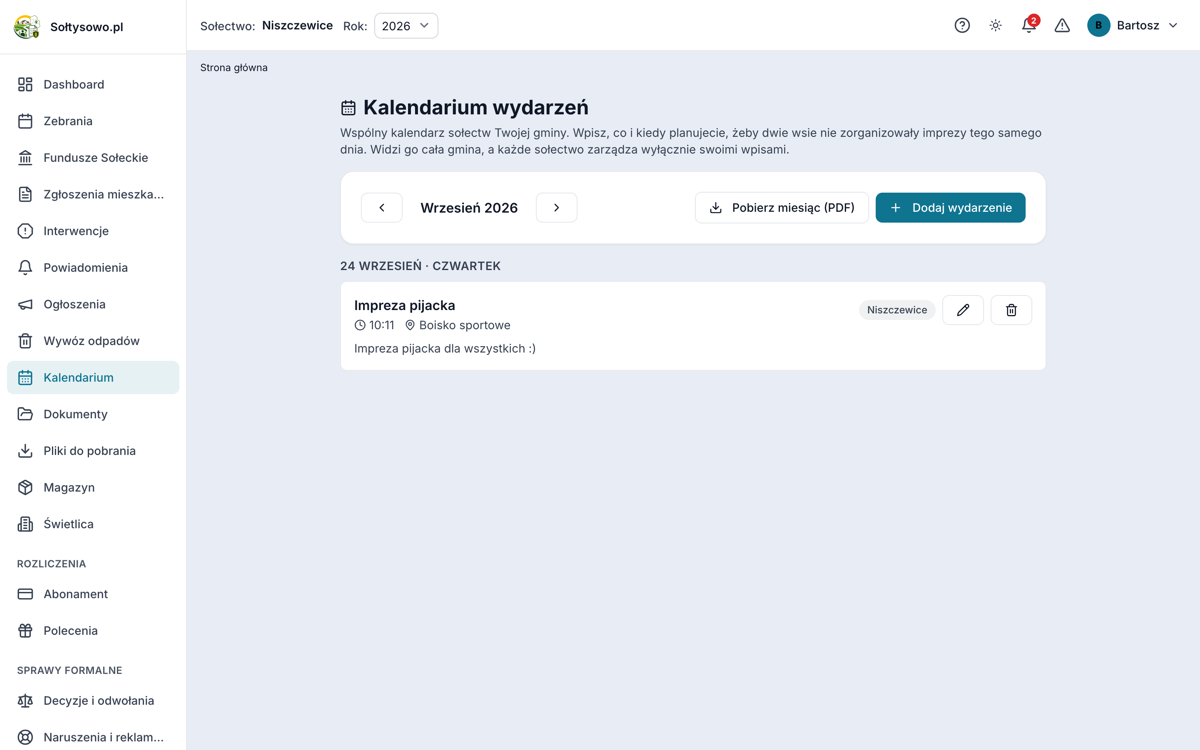Delete the Impreza pijacka event
Viewport: 1200px width, 750px height.
pos(1011,310)
